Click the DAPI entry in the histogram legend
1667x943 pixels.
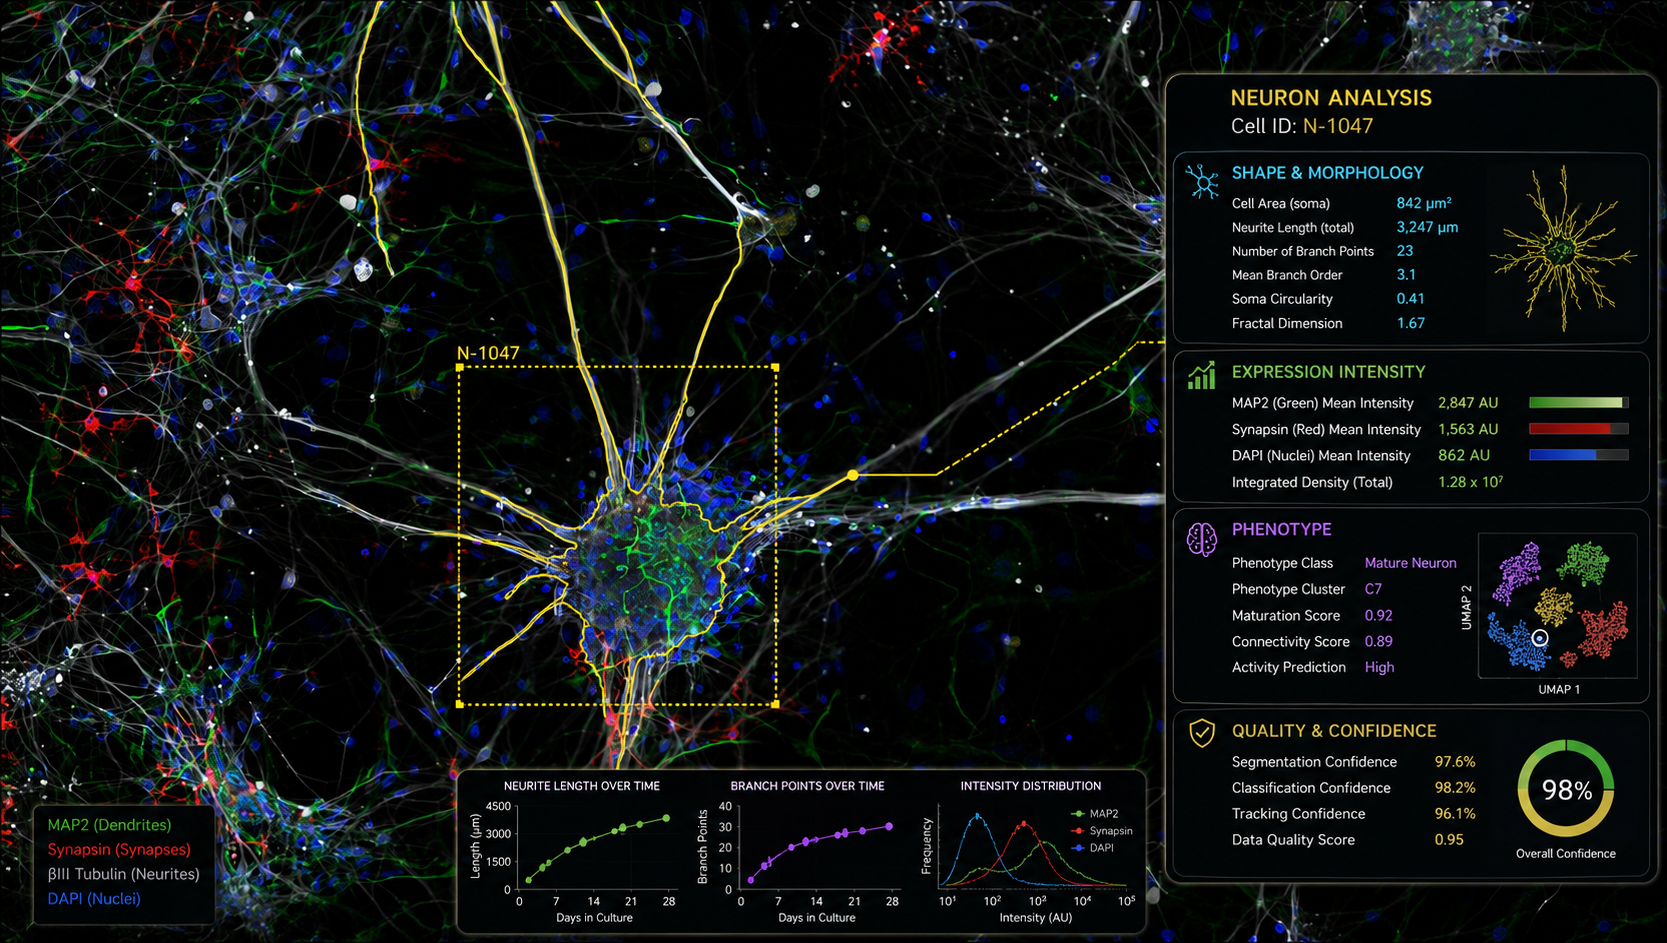pos(1092,848)
